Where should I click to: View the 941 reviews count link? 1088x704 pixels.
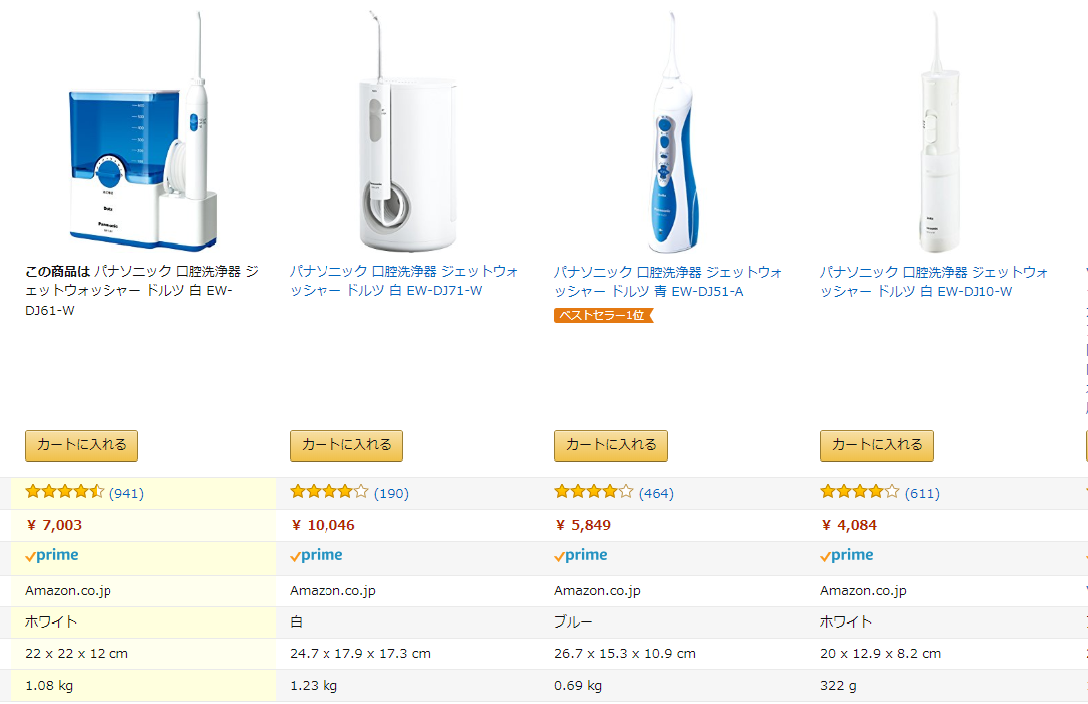tap(126, 493)
